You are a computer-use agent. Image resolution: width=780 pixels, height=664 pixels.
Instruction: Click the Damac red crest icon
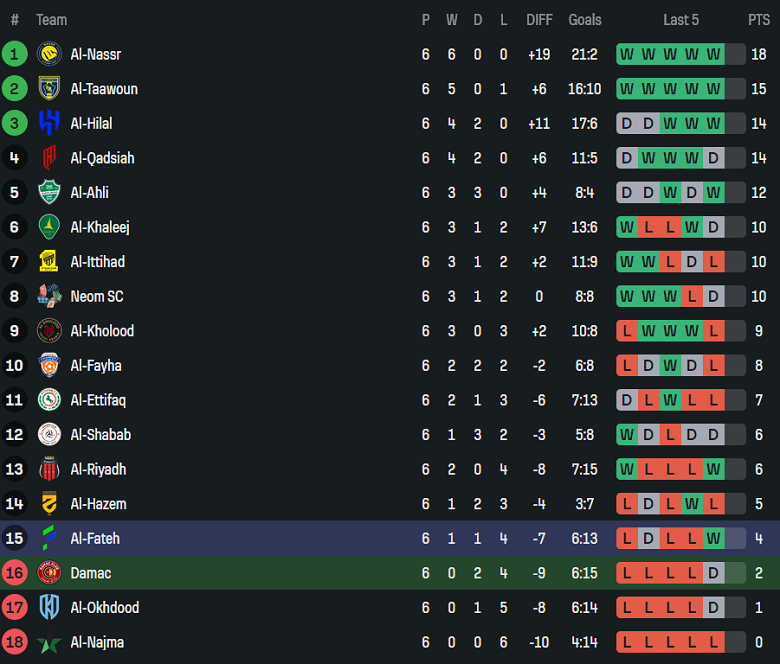(49, 573)
